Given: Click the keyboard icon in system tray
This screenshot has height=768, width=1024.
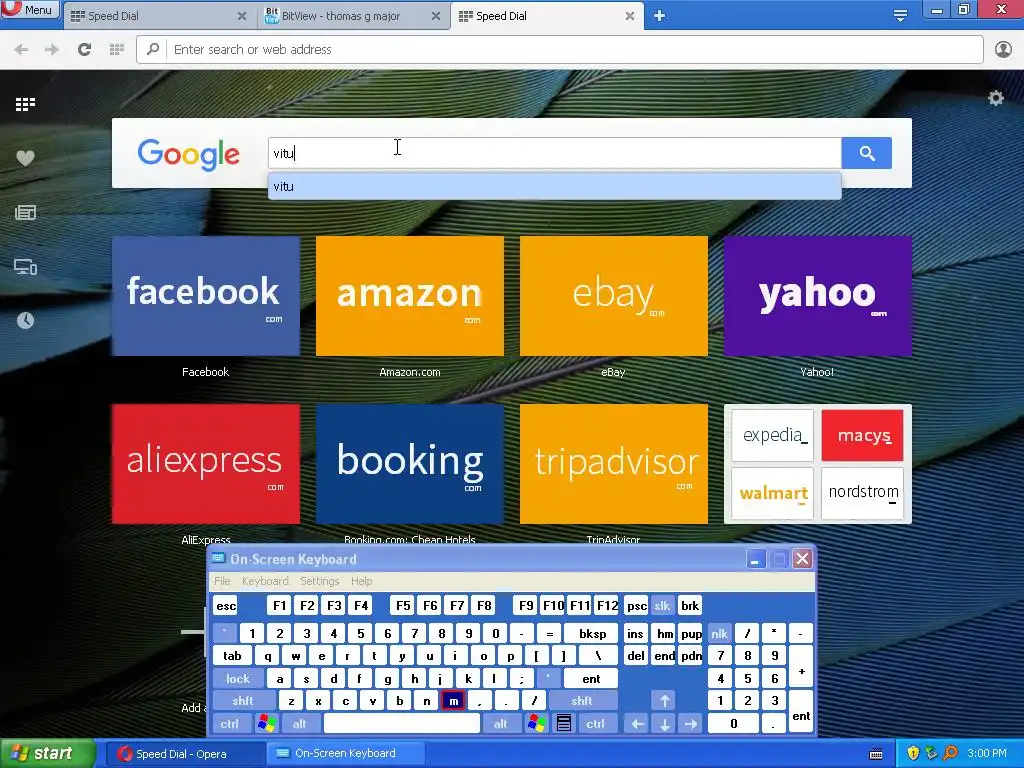Looking at the screenshot, I should pos(876,754).
